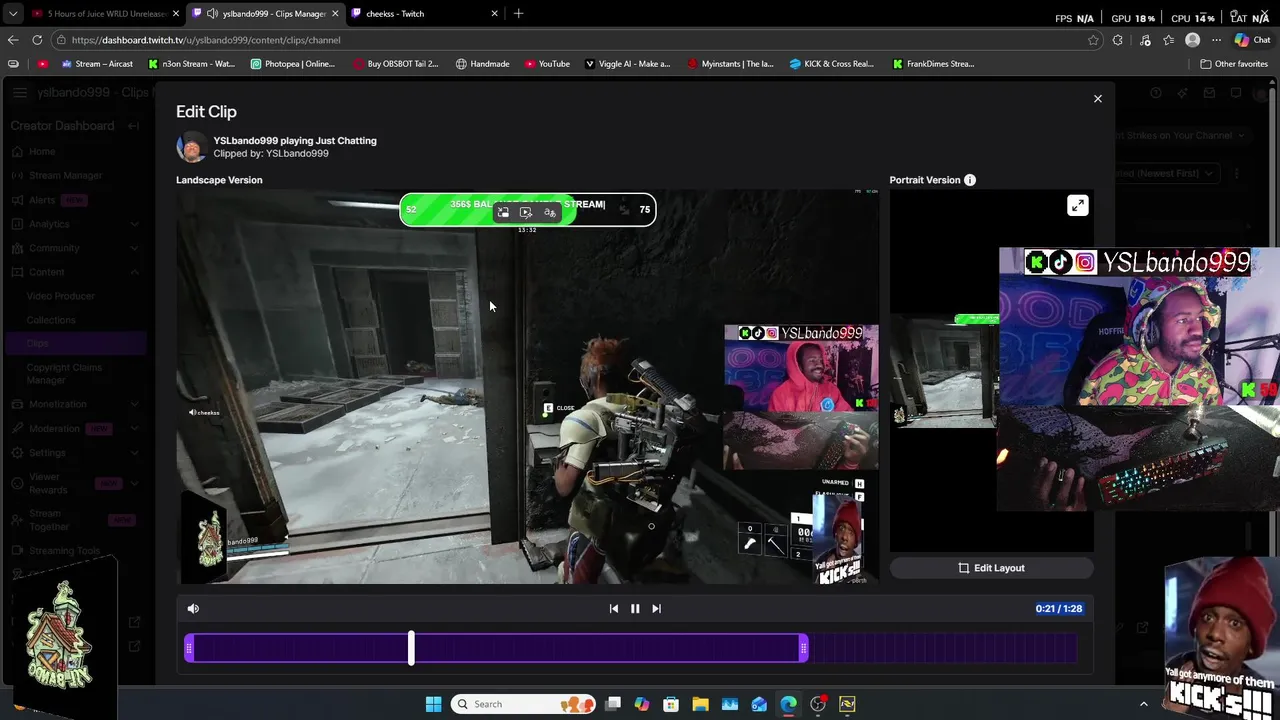Click the clip time readout 0:21 / 1:28
The image size is (1280, 720).
tap(1058, 608)
